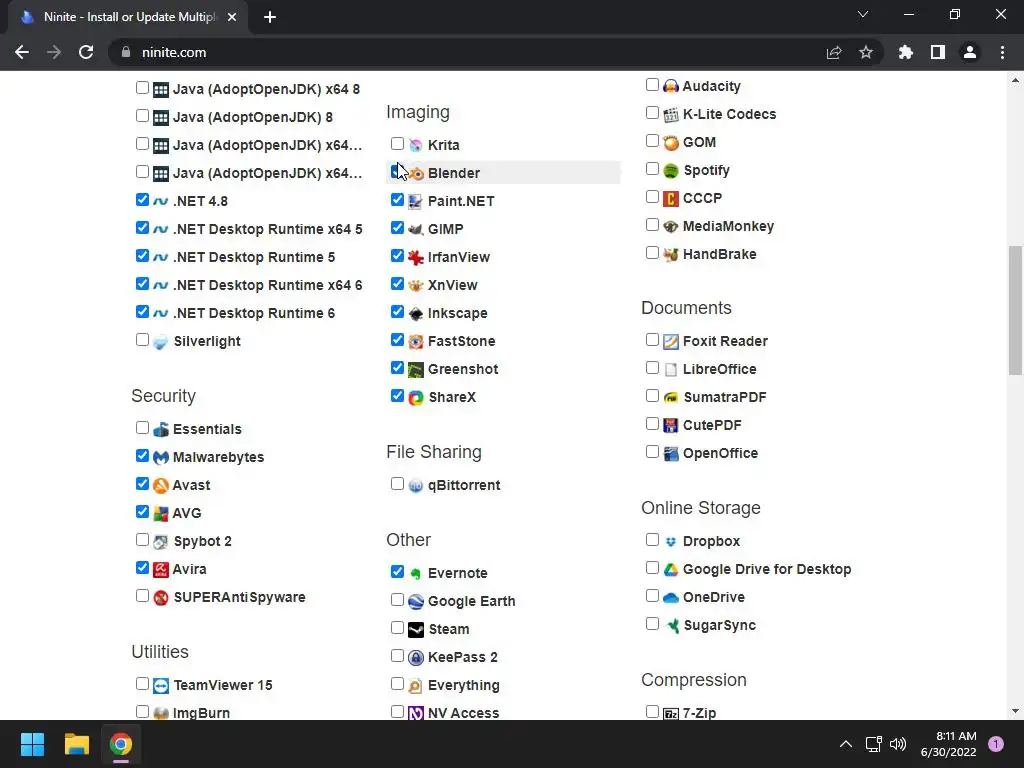Check the LibreOffice checkbox

coord(652,368)
